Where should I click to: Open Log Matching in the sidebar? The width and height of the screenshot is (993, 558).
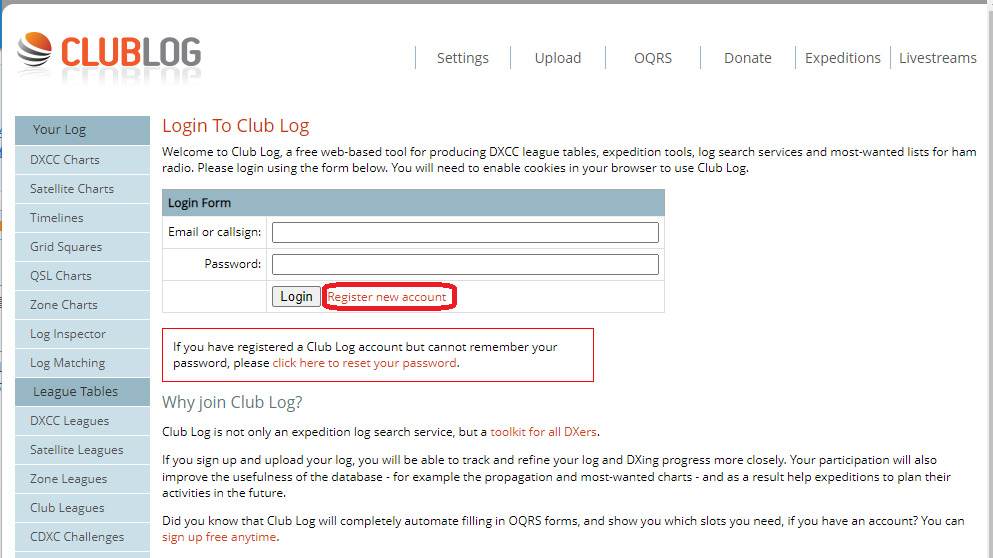tap(82, 363)
